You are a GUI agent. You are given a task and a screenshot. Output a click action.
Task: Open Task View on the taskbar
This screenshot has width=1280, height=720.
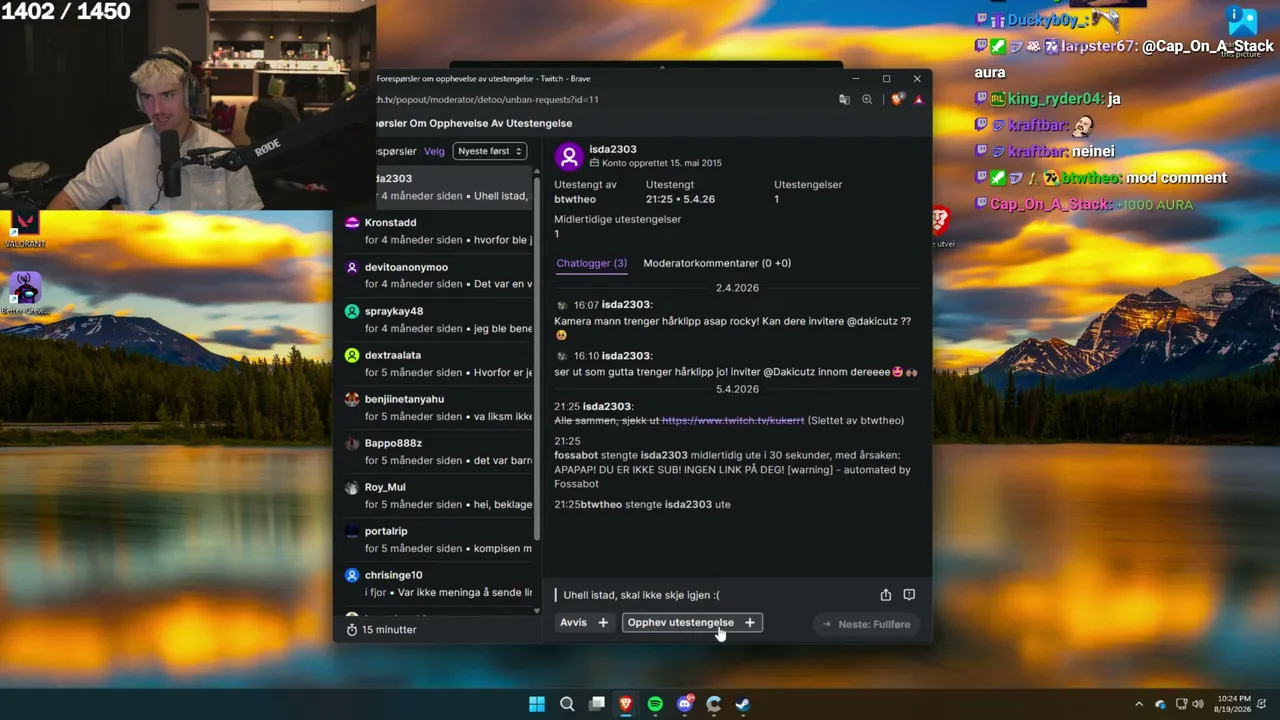pos(597,704)
